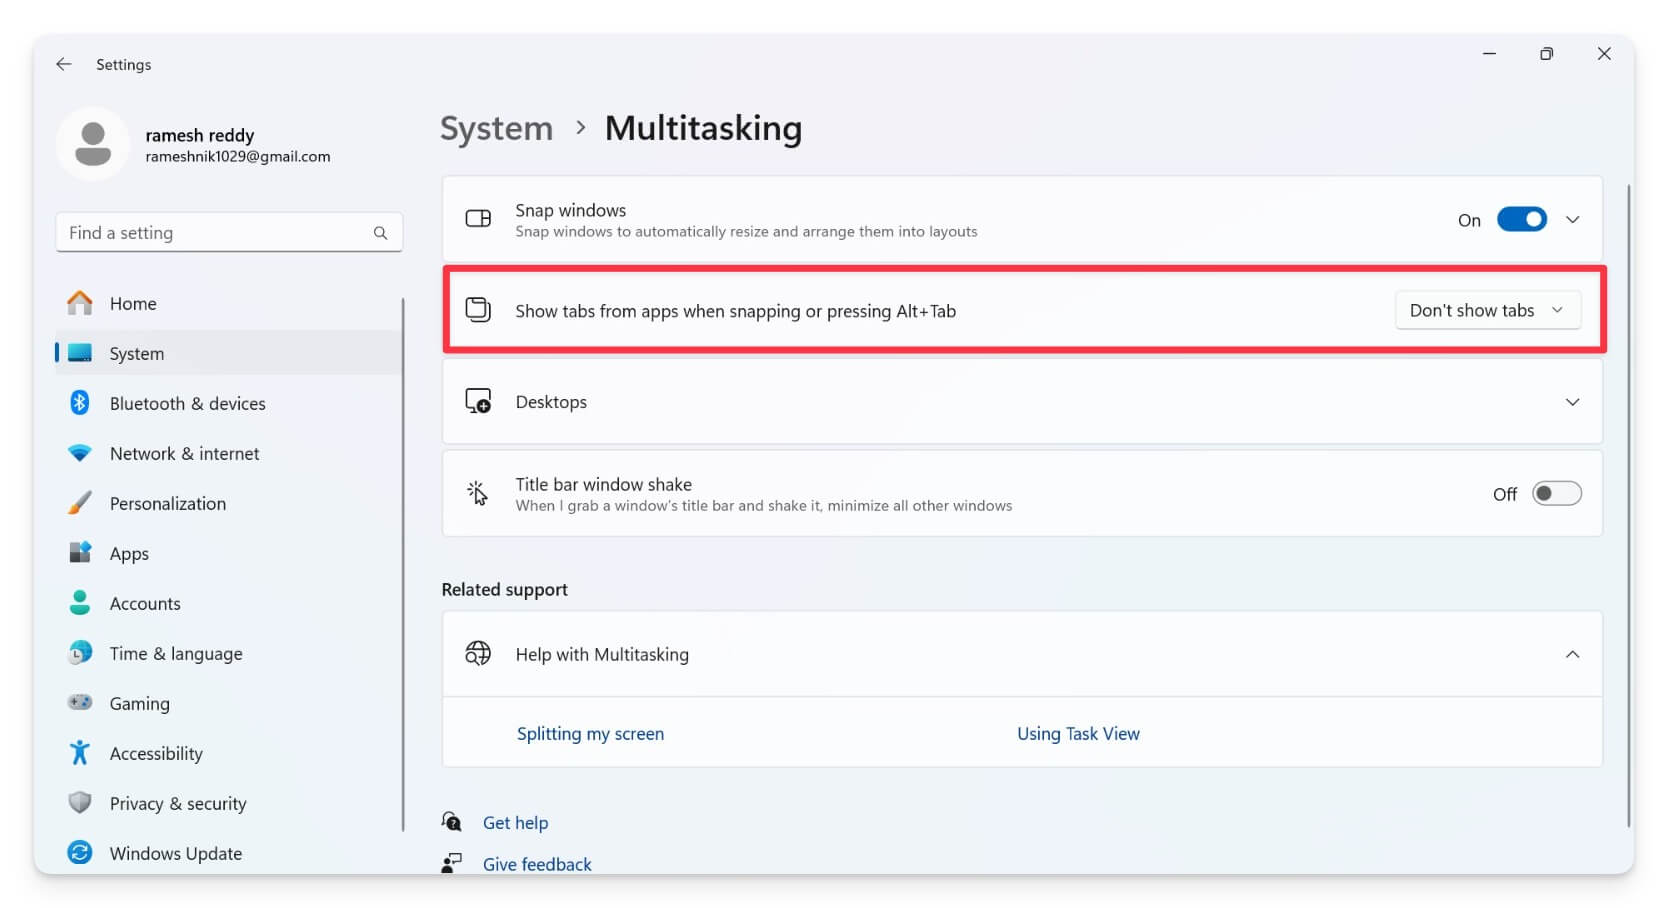
Task: Open the Splitting my screen help link
Action: tap(590, 733)
